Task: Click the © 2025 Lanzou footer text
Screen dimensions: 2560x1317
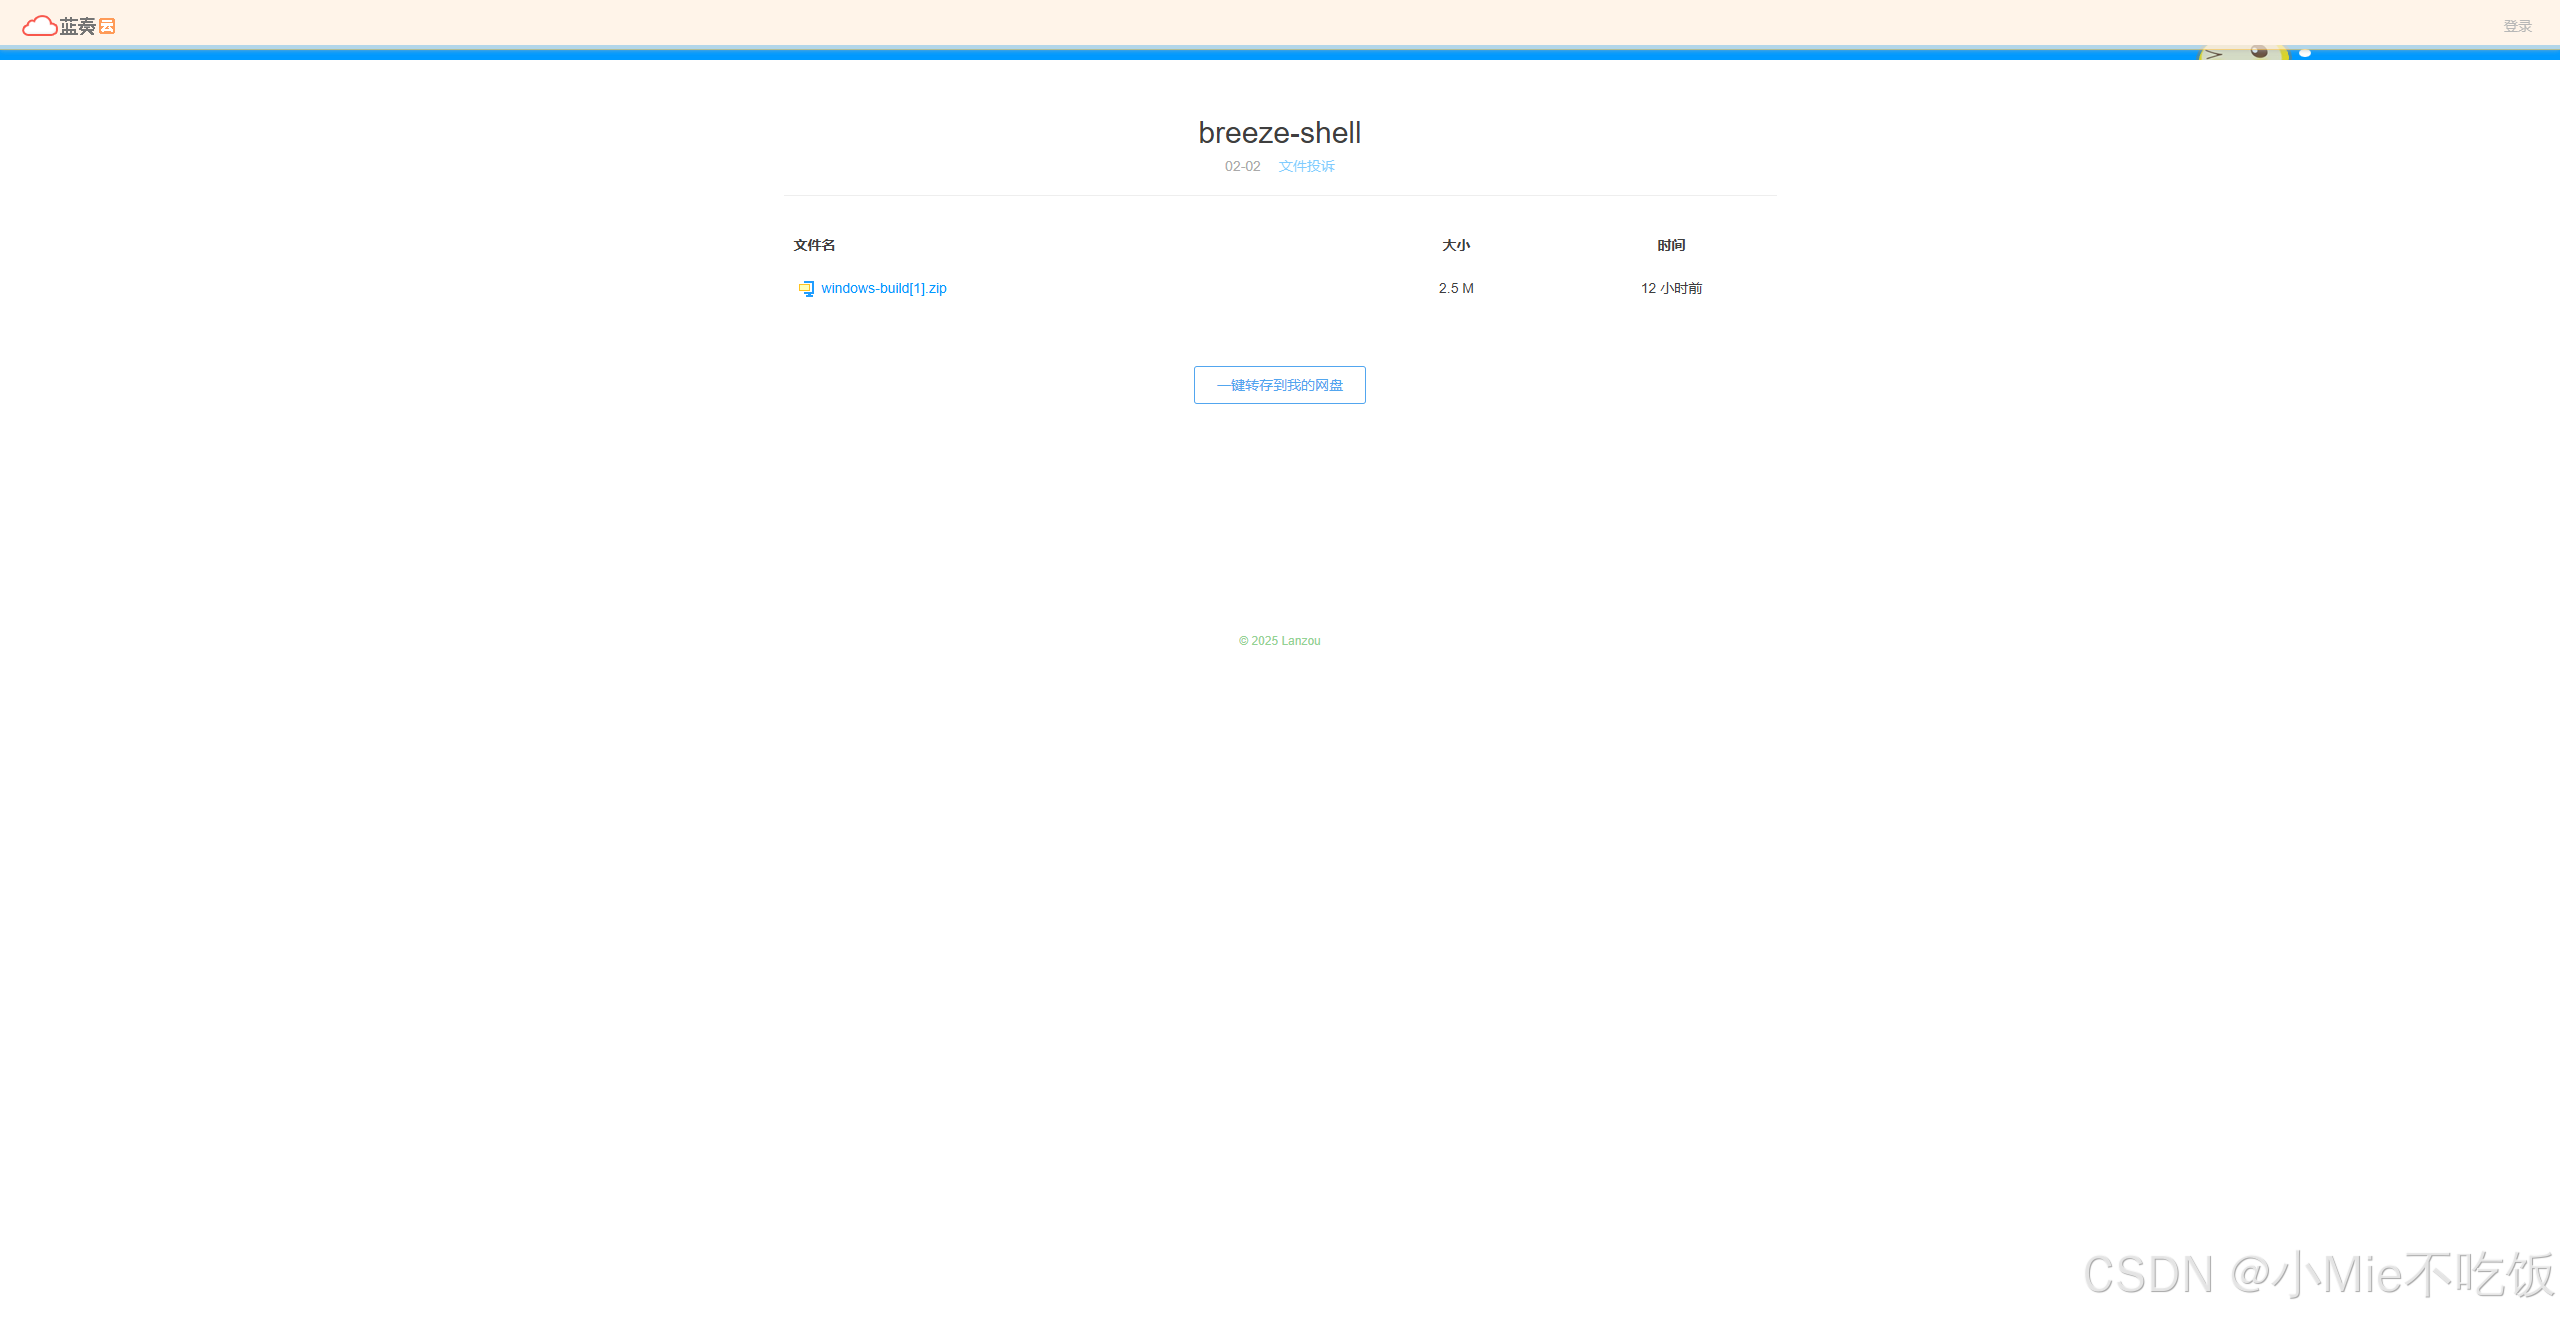Action: [x=1279, y=641]
